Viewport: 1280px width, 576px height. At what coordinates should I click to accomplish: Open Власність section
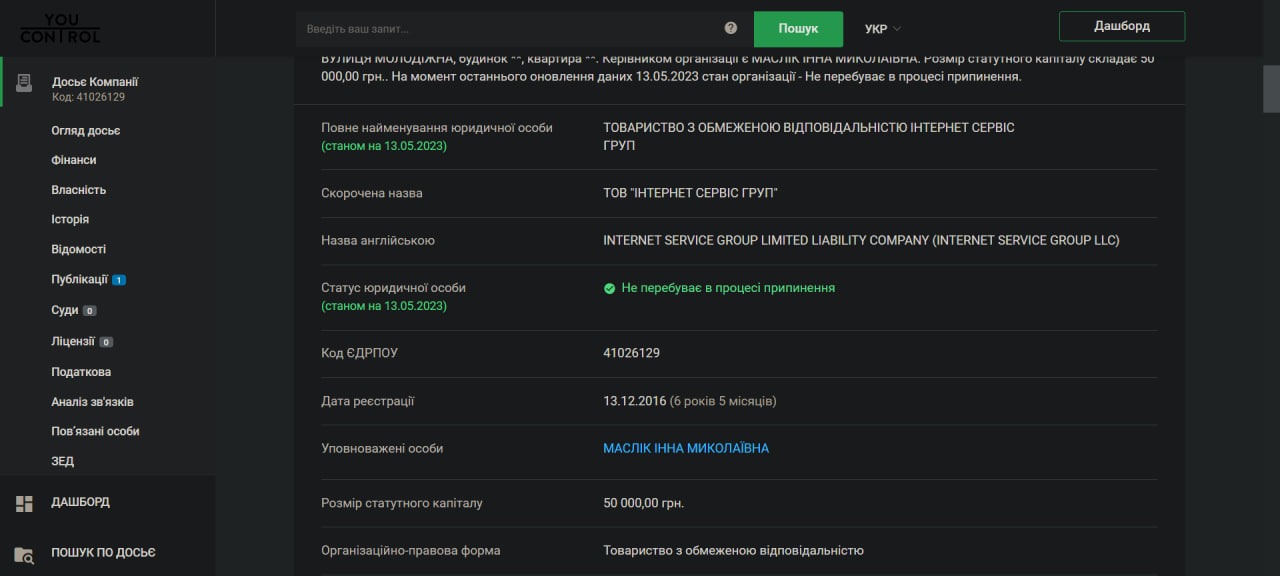[79, 190]
